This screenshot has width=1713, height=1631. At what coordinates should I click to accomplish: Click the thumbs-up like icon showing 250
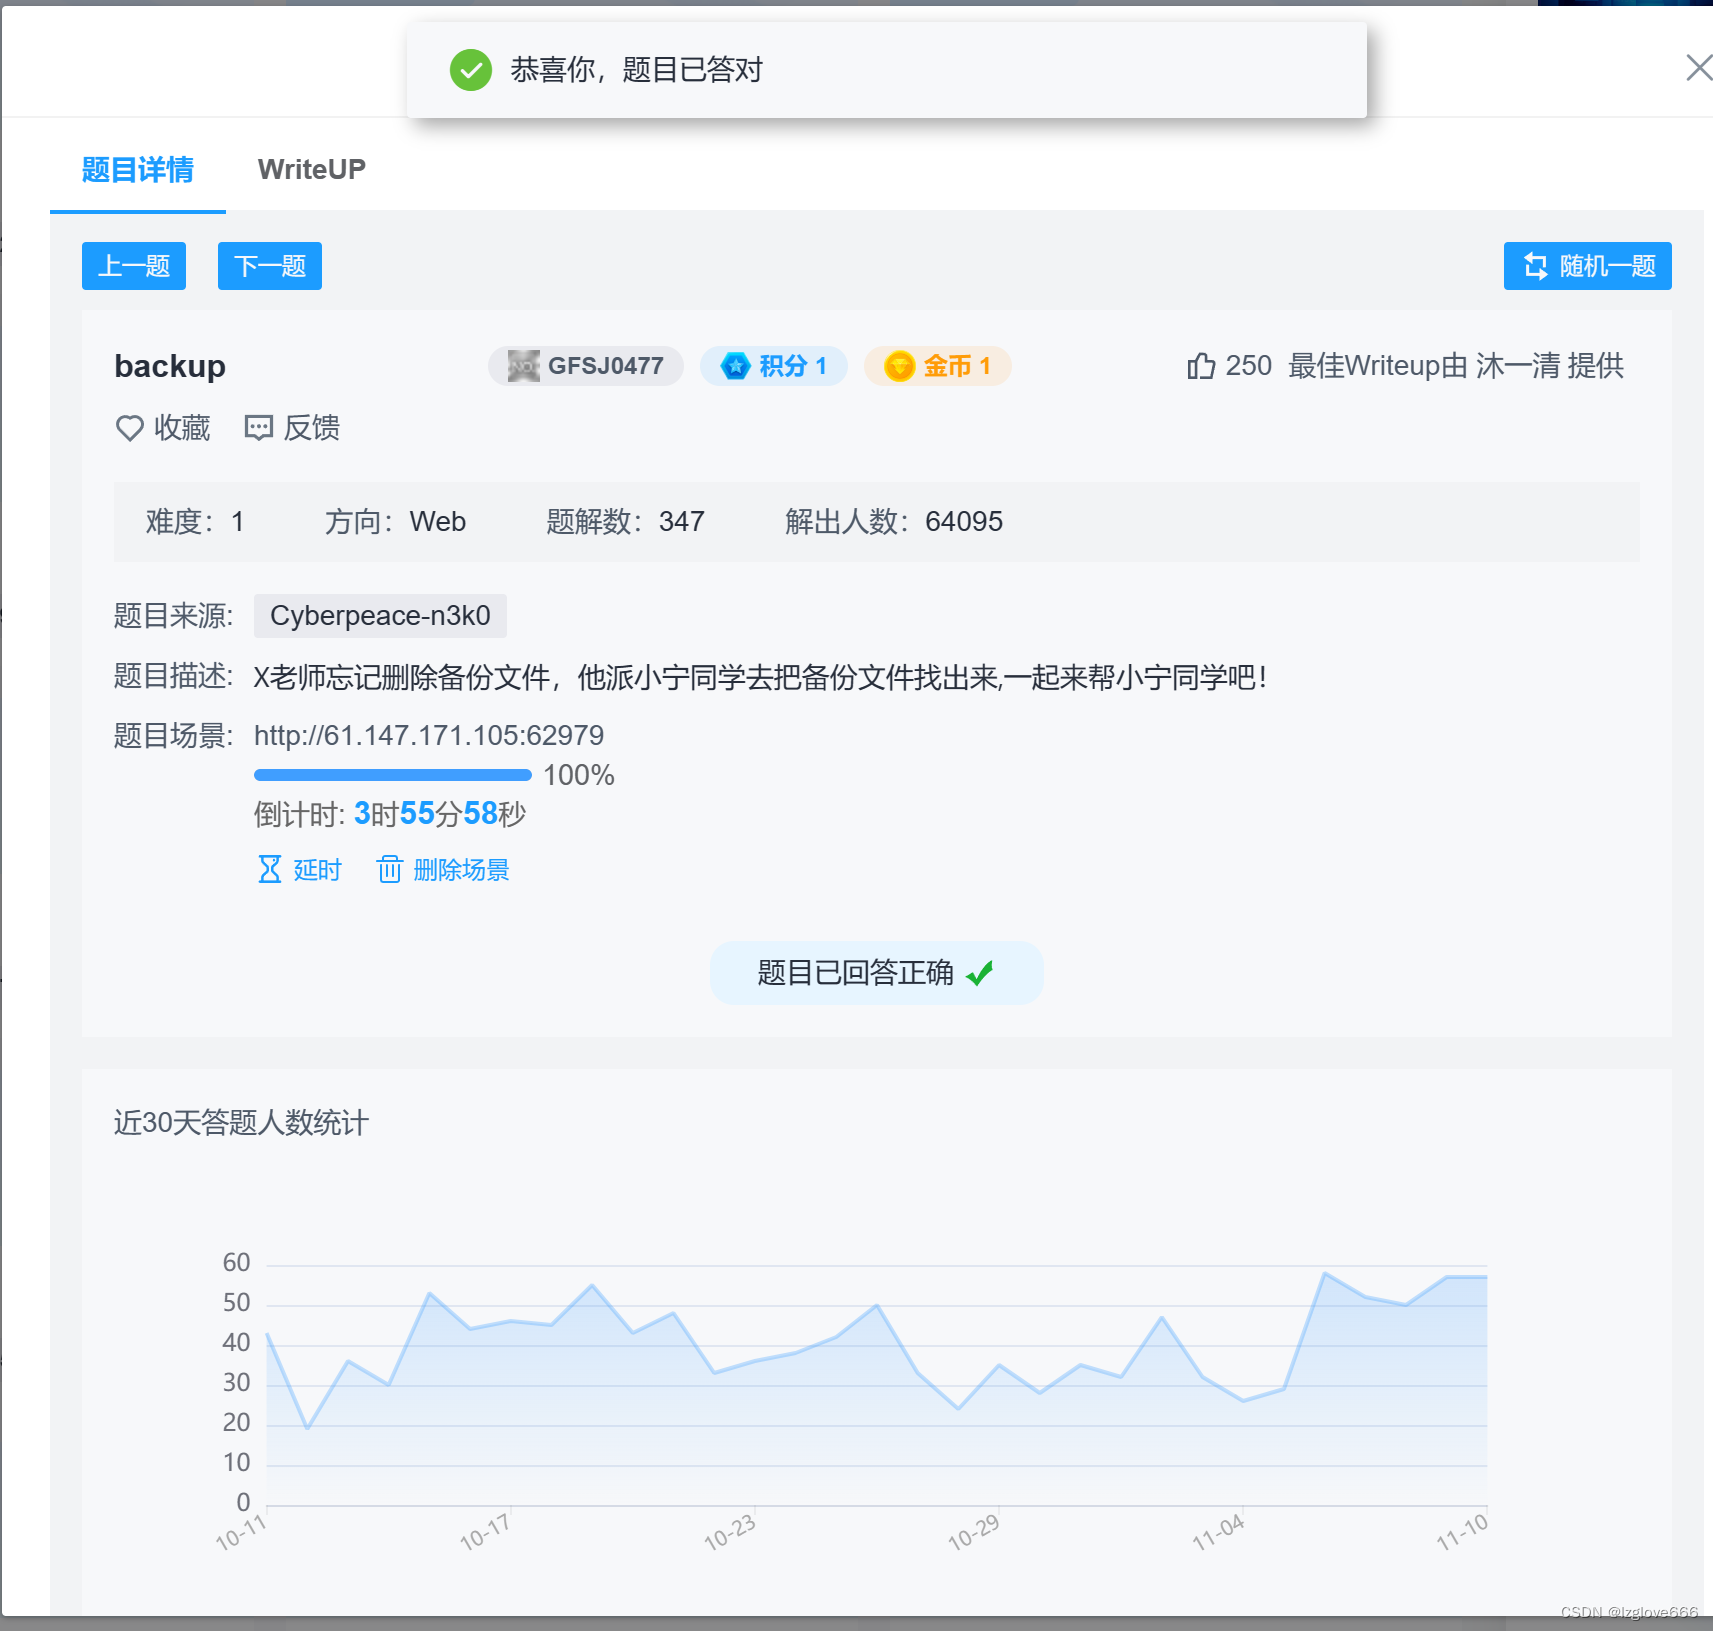(x=1200, y=366)
